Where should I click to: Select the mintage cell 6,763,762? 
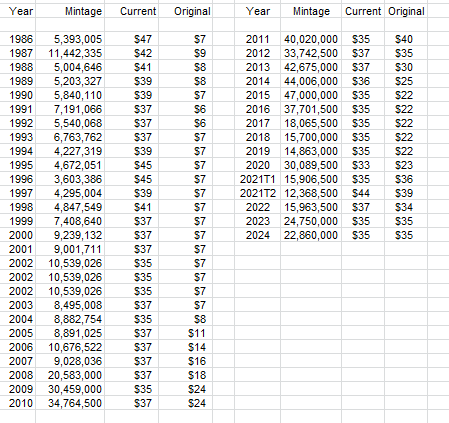click(x=70, y=137)
